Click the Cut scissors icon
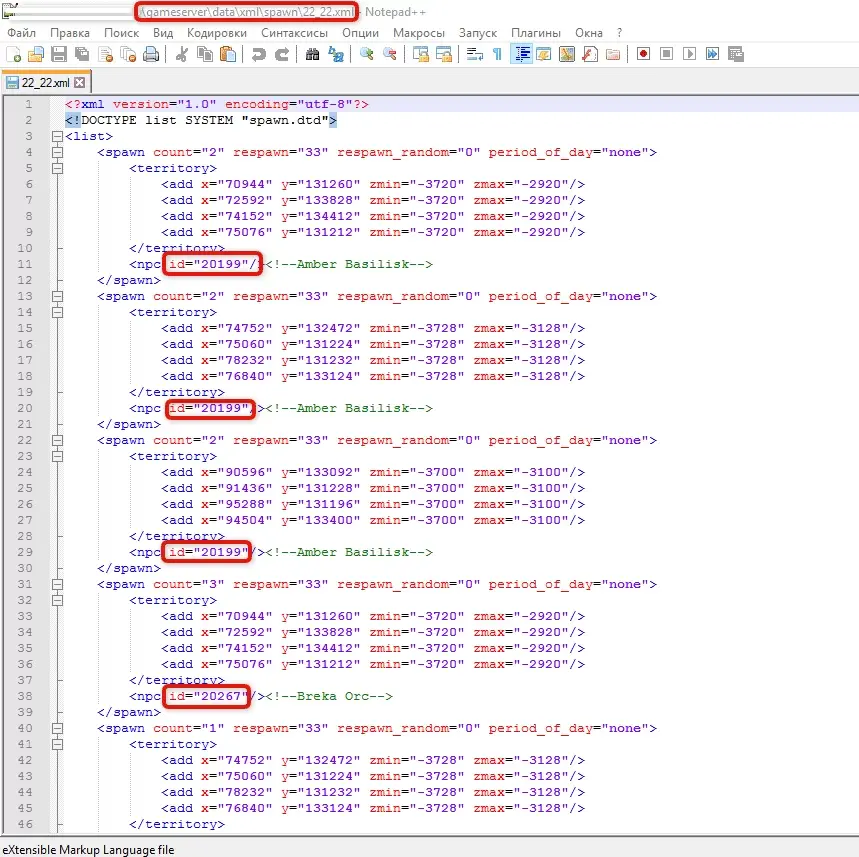Screen dimensions: 859x857 (x=182, y=54)
